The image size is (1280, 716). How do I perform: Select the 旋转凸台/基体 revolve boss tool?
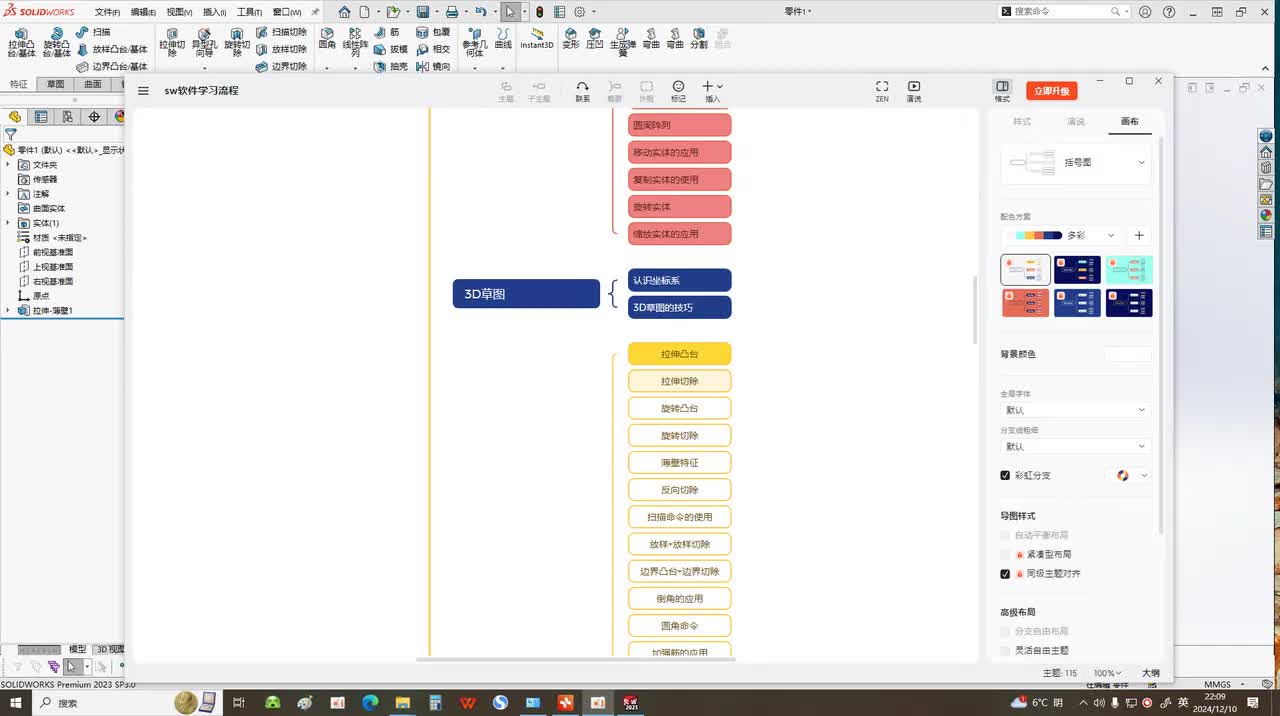coord(56,44)
